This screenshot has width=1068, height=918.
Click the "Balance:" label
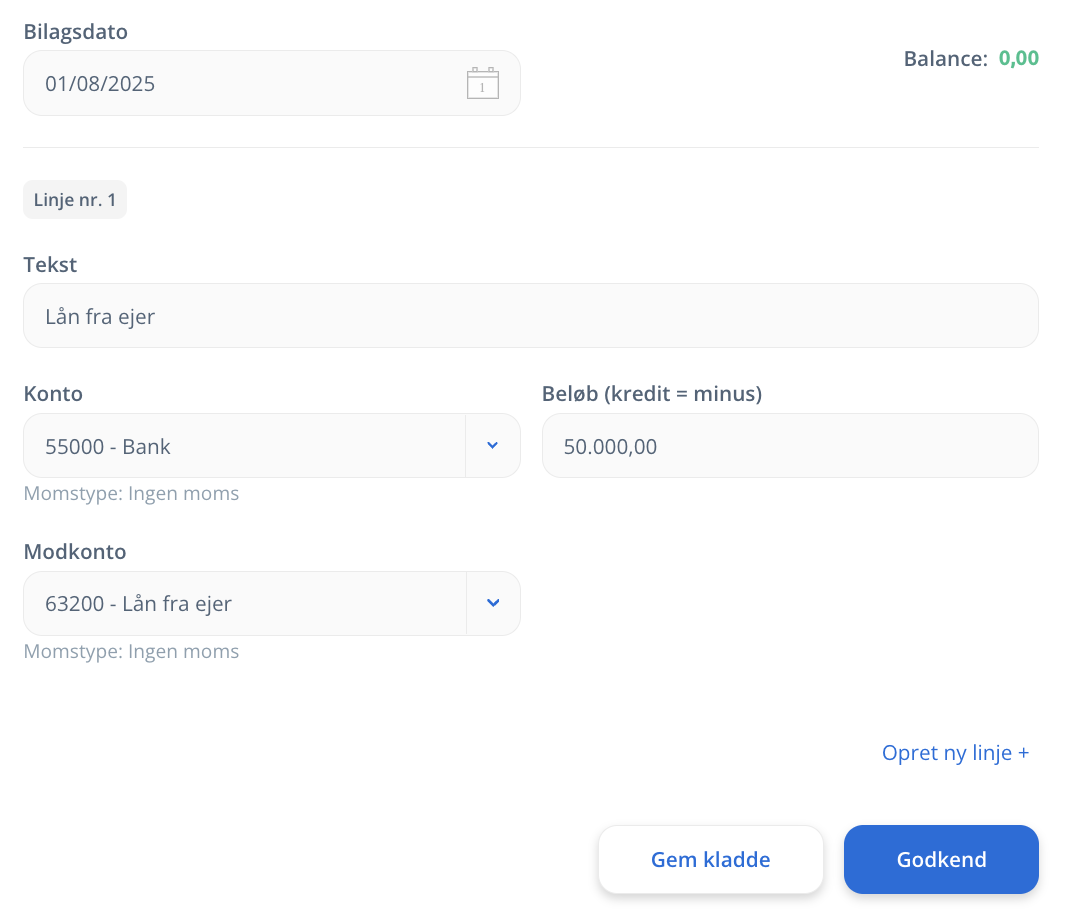[x=945, y=59]
